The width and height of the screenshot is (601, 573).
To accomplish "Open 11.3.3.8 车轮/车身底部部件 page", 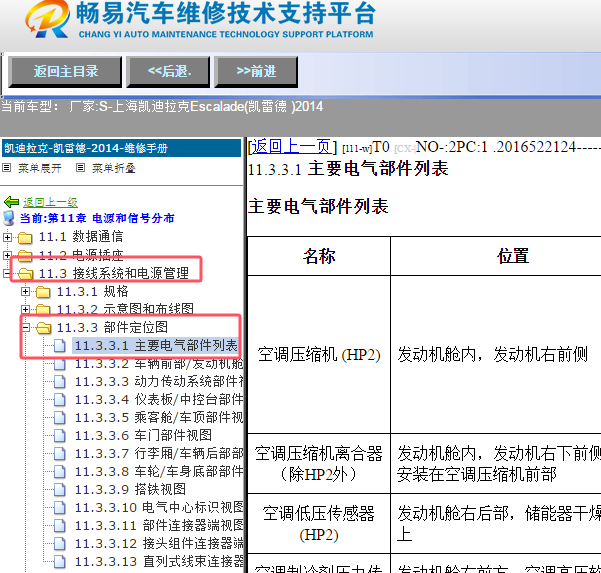I will (x=159, y=471).
